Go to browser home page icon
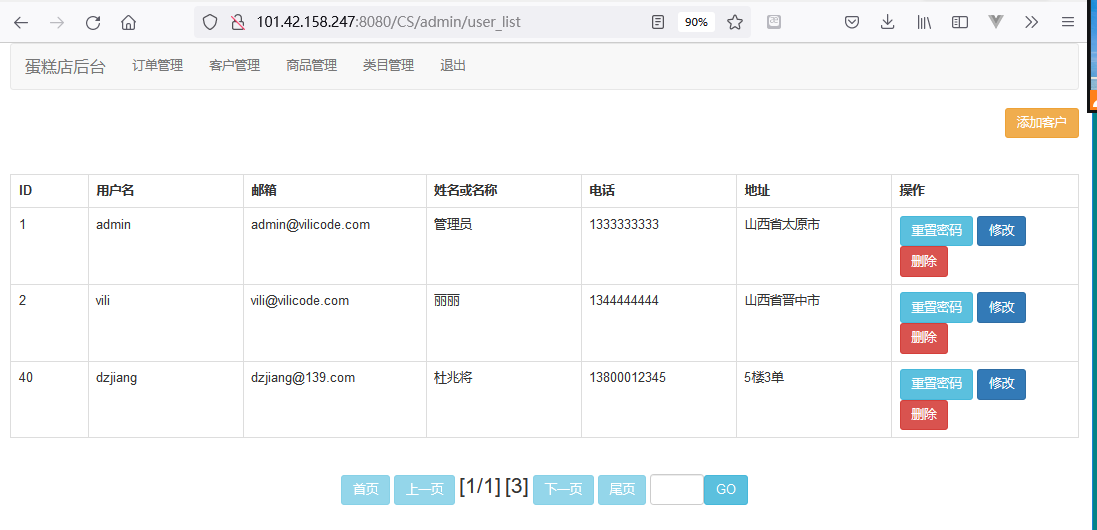Screen dimensions: 1097x530 click(128, 22)
